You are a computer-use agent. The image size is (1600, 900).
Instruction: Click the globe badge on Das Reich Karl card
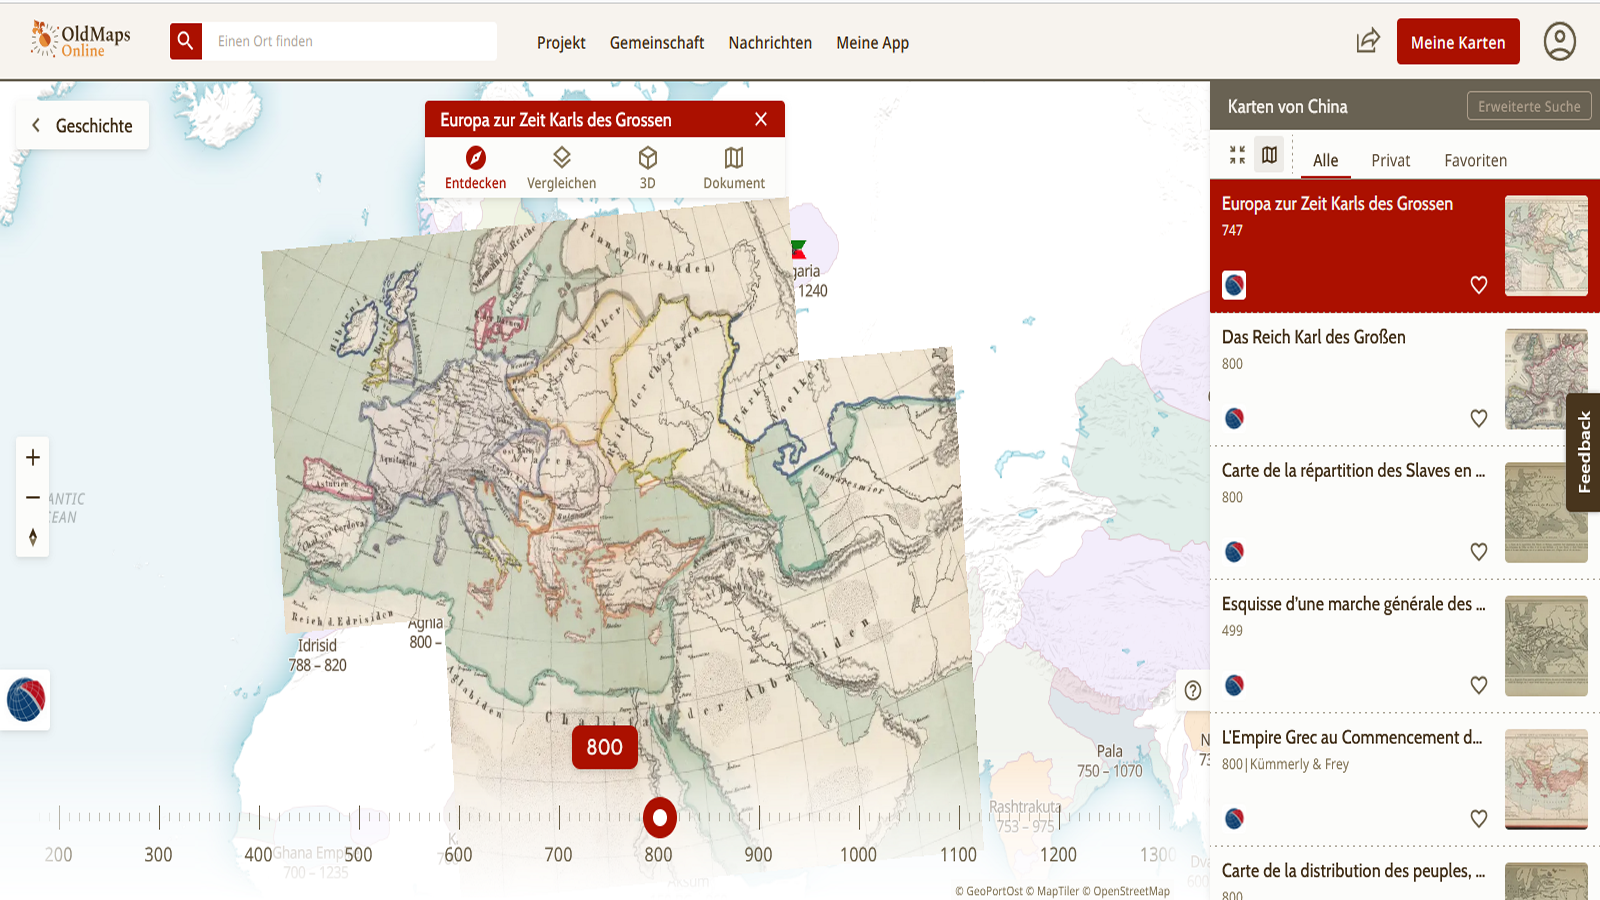(x=1234, y=418)
